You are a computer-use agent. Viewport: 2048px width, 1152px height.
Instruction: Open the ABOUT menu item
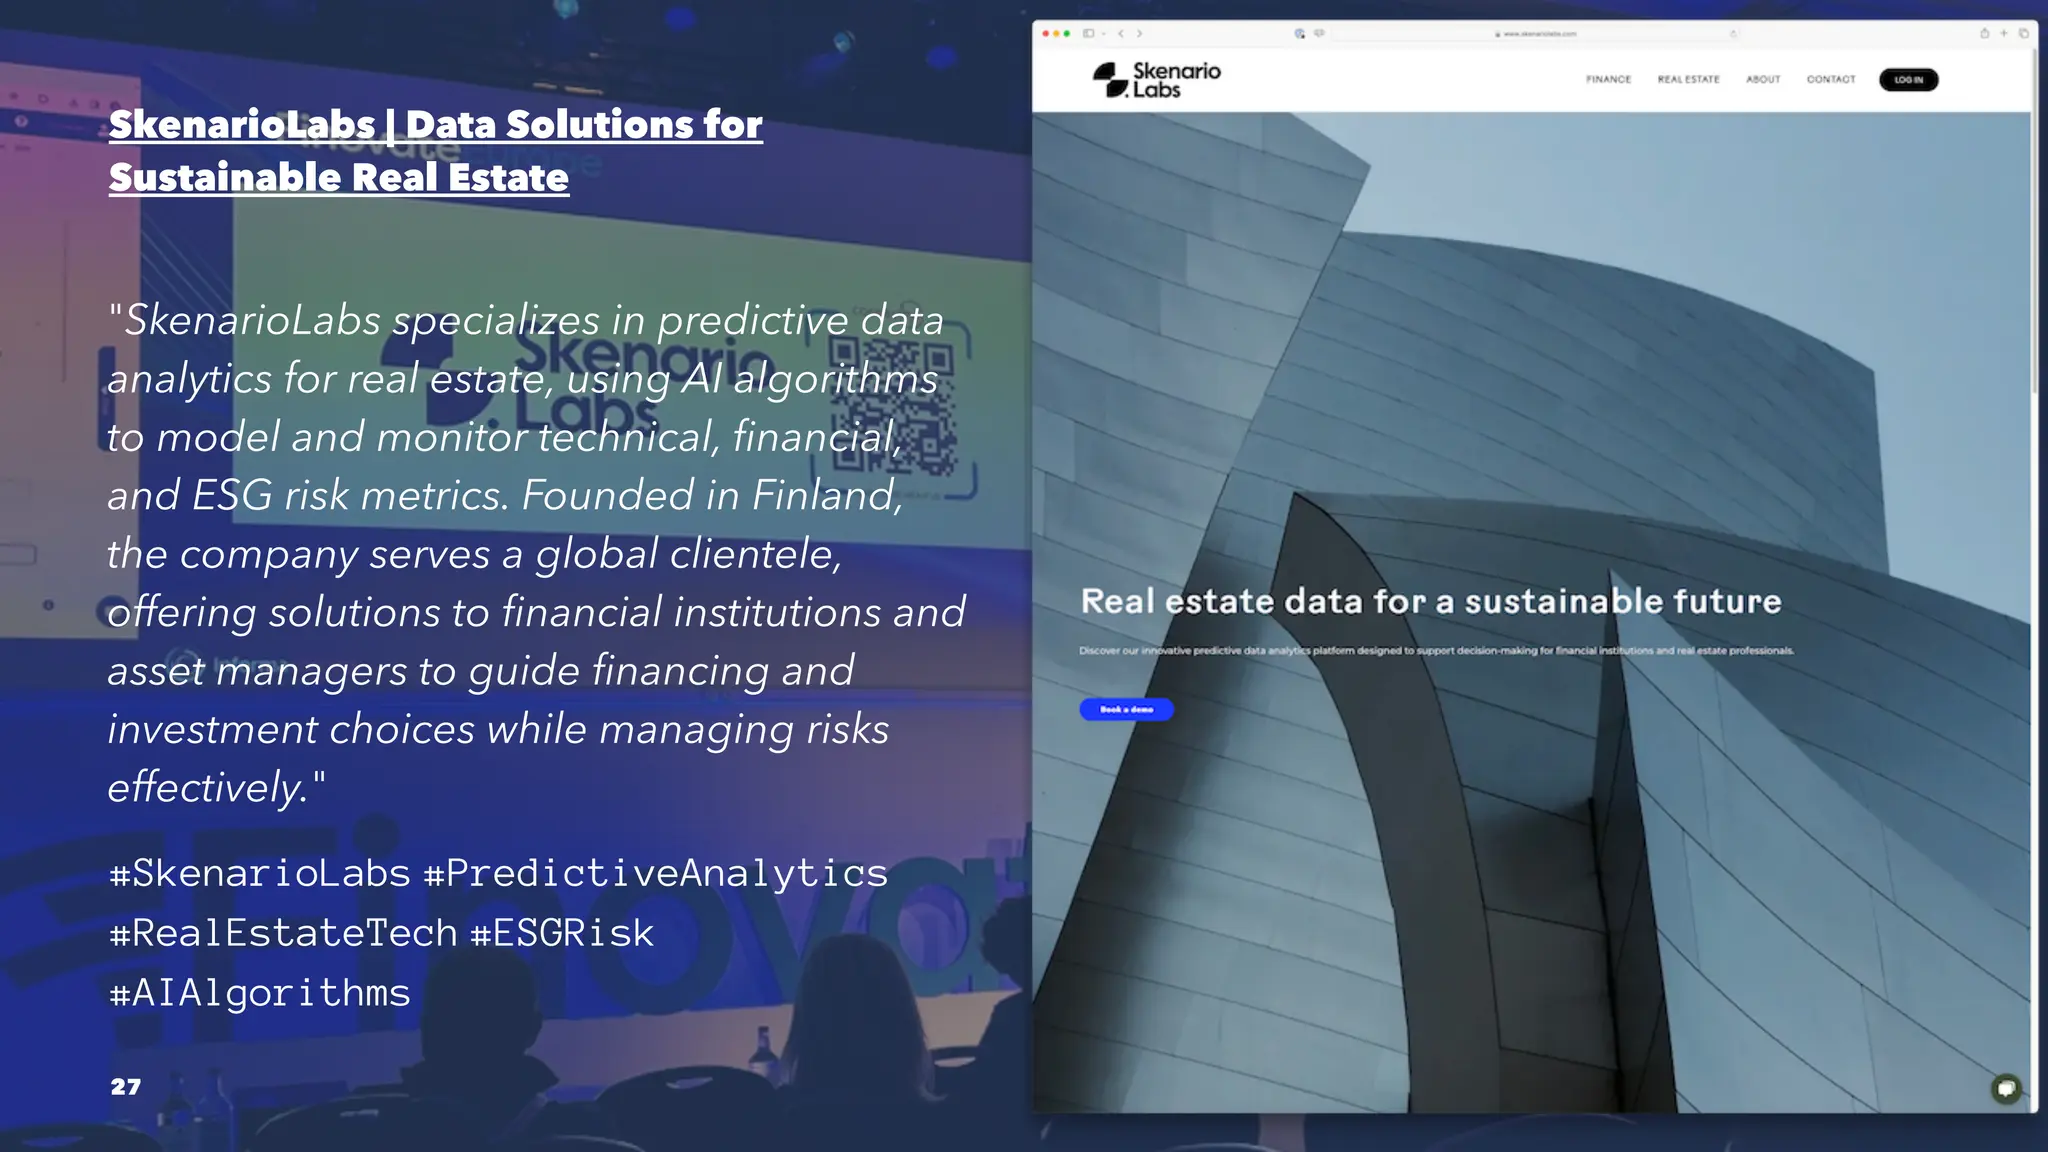click(1763, 80)
